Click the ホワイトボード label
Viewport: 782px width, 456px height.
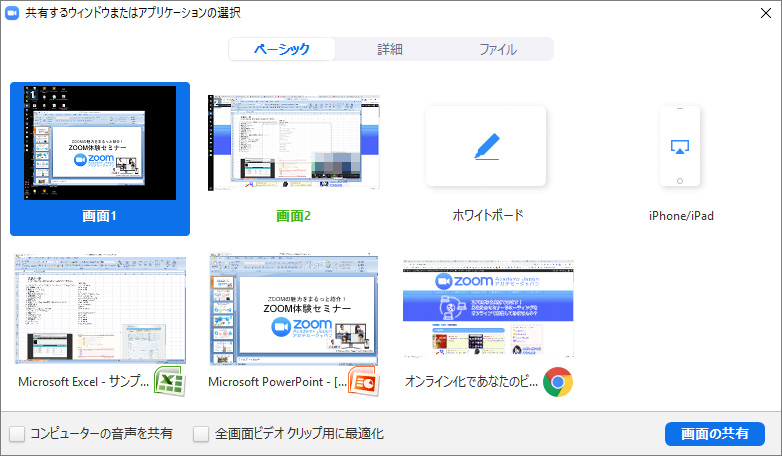[488, 215]
